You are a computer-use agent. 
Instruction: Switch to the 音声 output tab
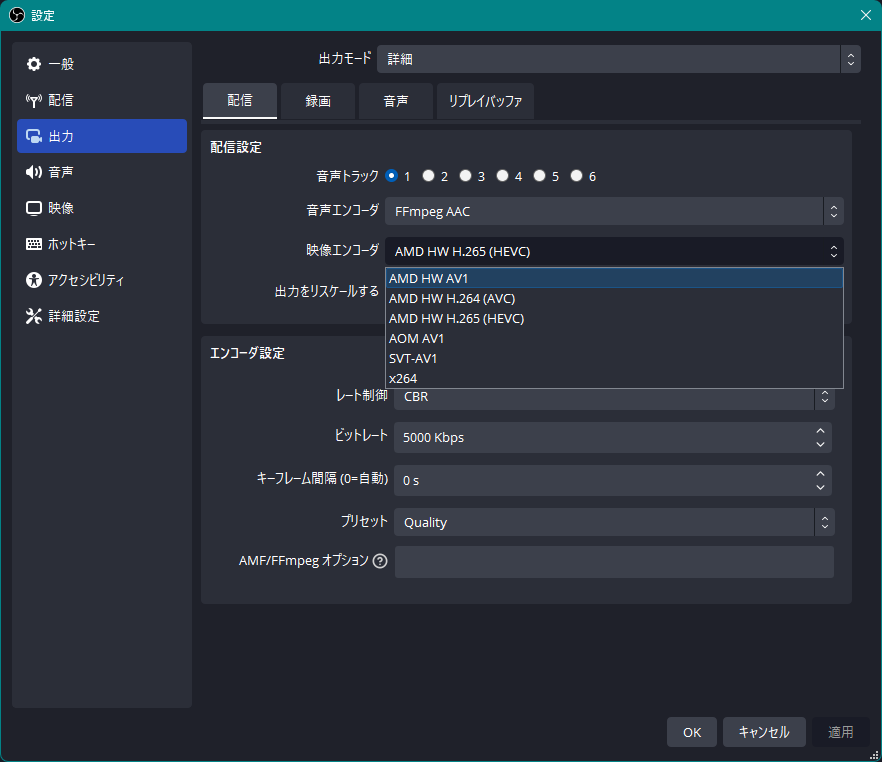tap(396, 101)
